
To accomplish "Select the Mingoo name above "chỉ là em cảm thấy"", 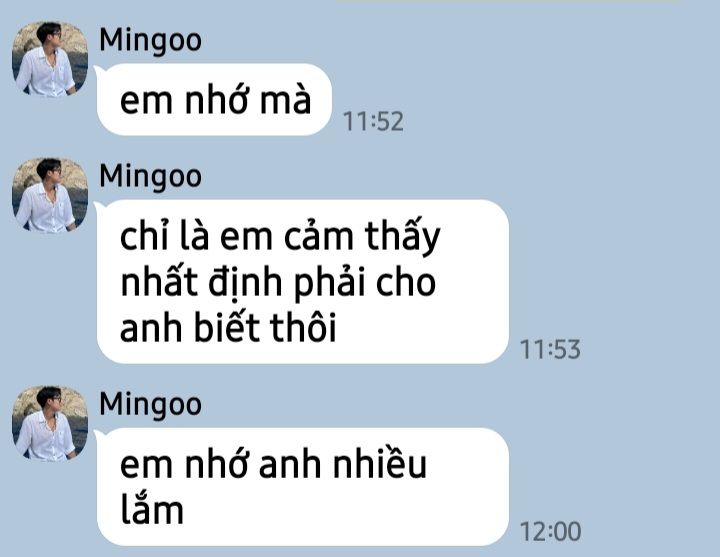I will click(x=150, y=178).
